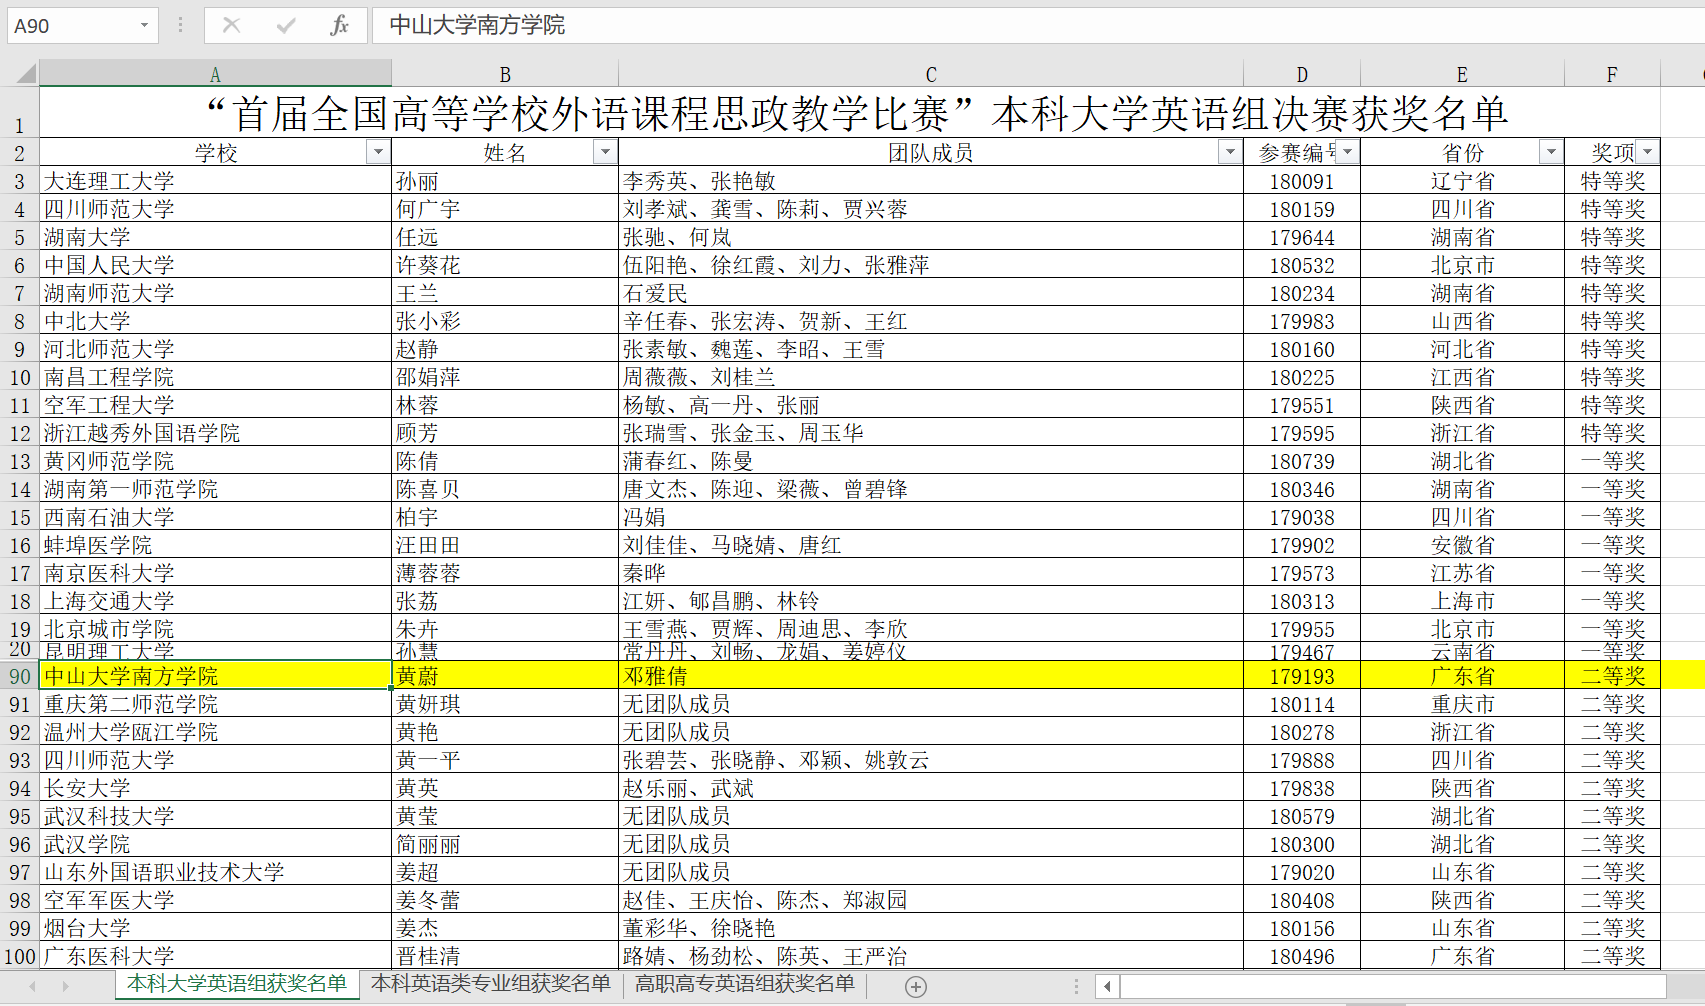Click the Enter checkmark icon in formula bar
This screenshot has width=1705, height=1006.
(x=286, y=25)
